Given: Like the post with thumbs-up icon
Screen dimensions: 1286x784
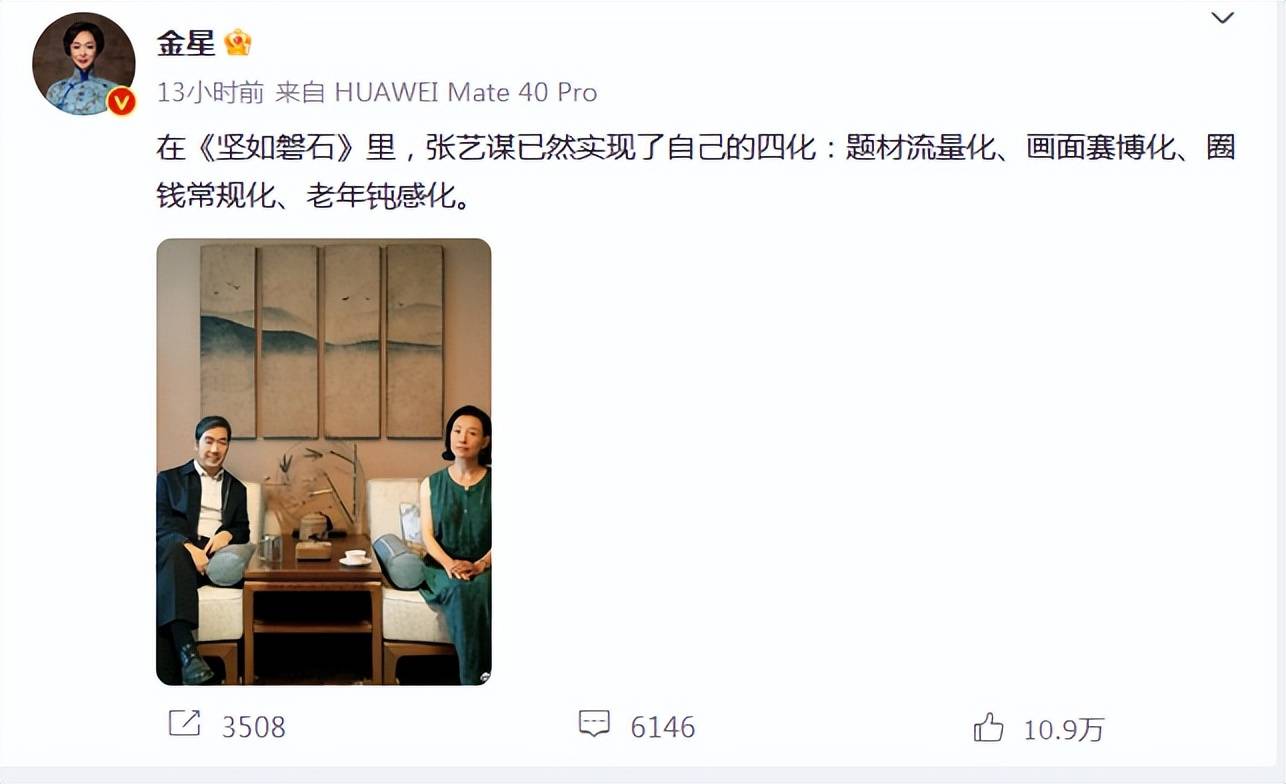Looking at the screenshot, I should (988, 727).
